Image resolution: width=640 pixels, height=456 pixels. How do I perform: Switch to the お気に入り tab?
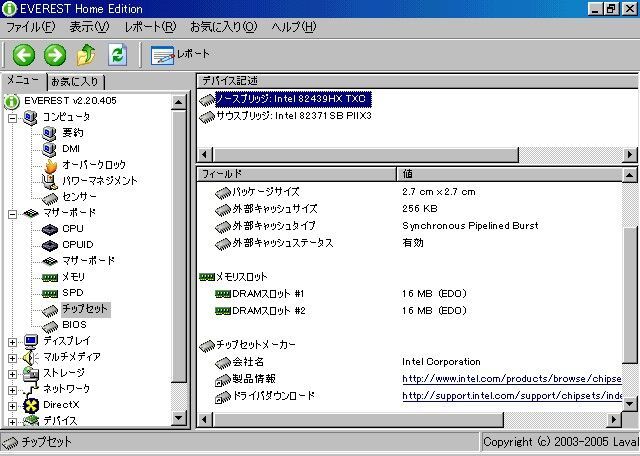coord(76,82)
